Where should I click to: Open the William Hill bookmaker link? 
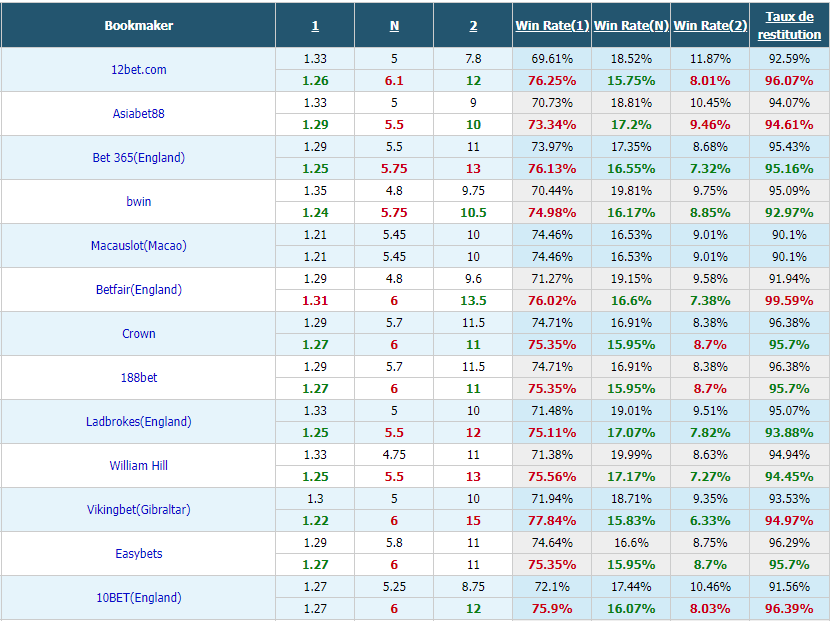(x=139, y=465)
